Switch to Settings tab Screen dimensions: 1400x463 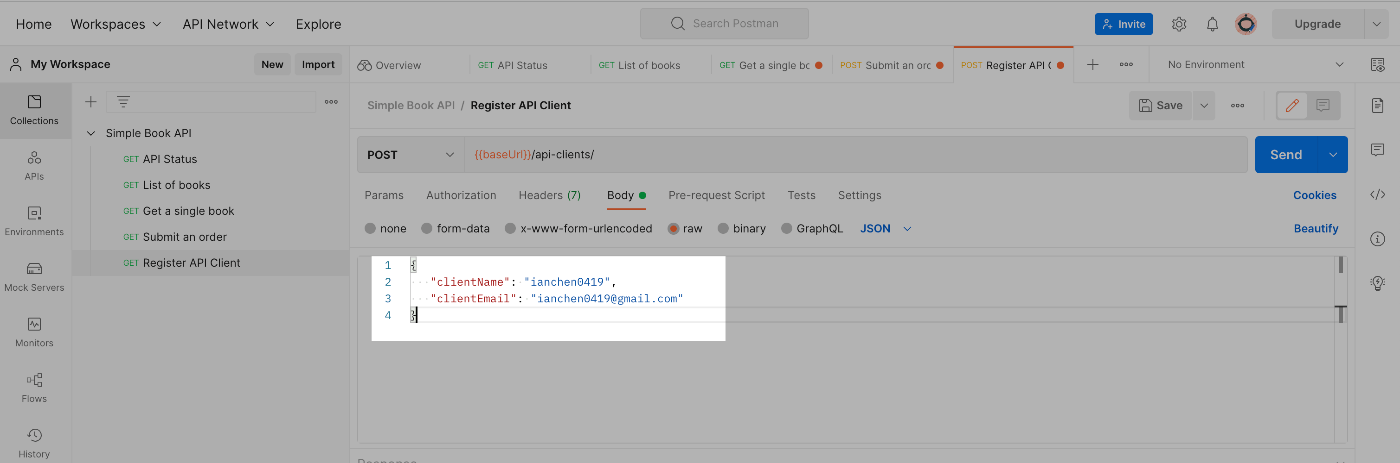(859, 195)
